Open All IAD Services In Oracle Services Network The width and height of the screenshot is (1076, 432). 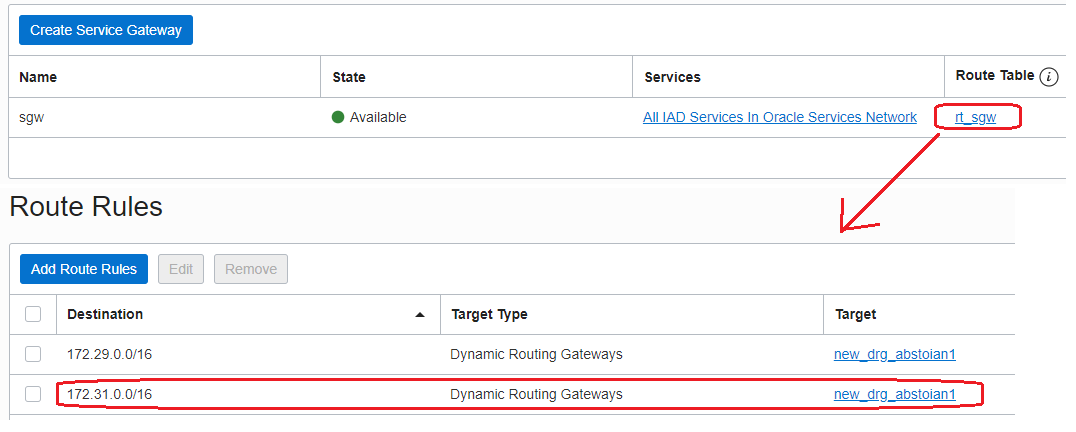click(x=779, y=117)
